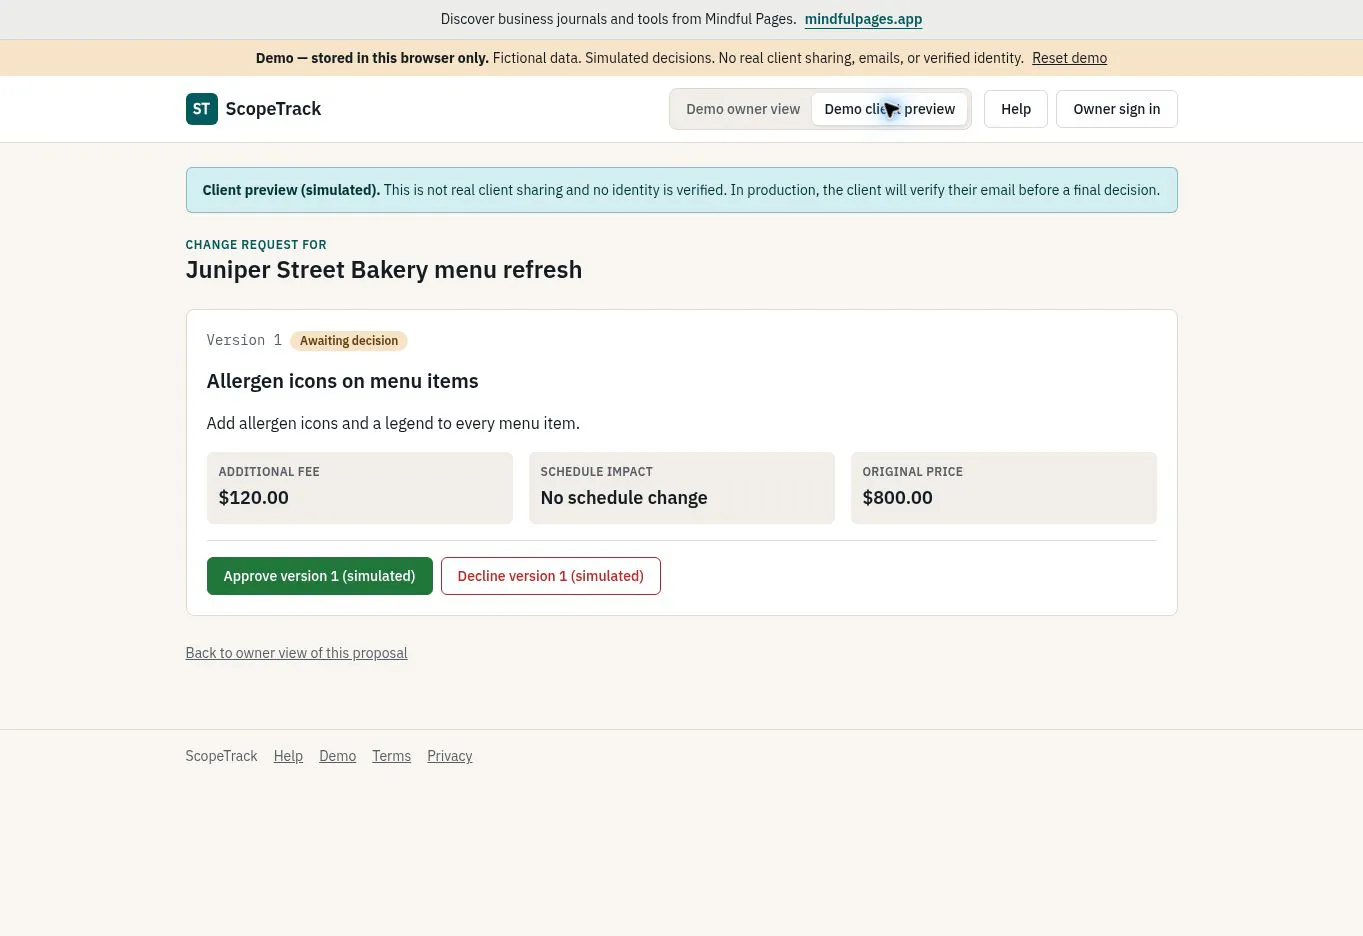
Task: Approve version 1 (simulated)
Action: point(320,576)
